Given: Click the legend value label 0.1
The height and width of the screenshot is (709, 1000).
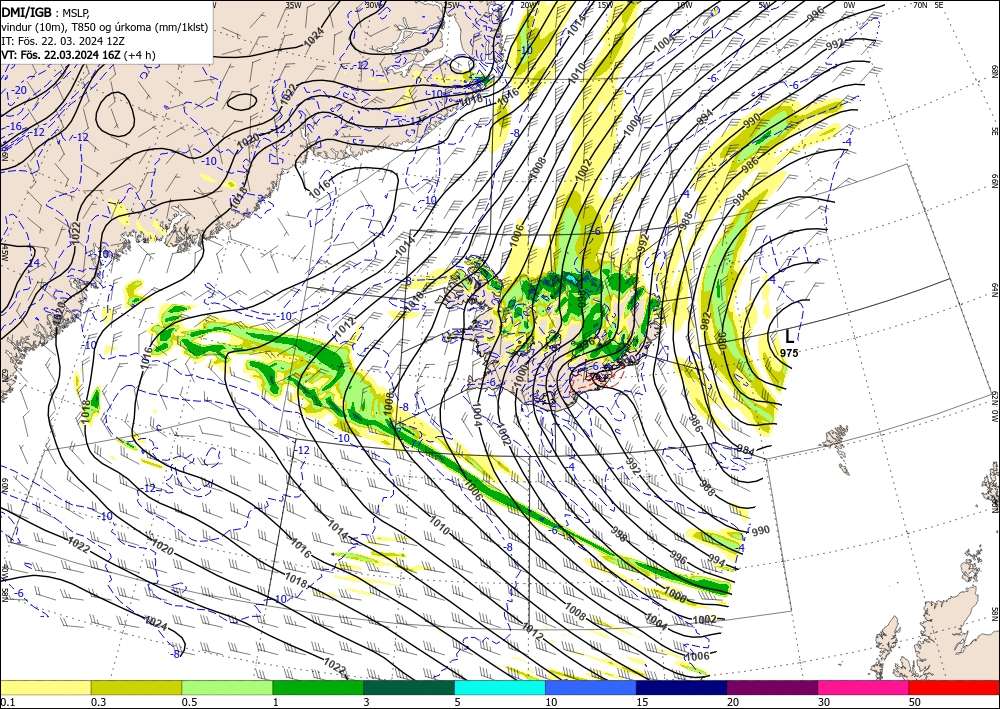Looking at the screenshot, I should click(x=6, y=702).
